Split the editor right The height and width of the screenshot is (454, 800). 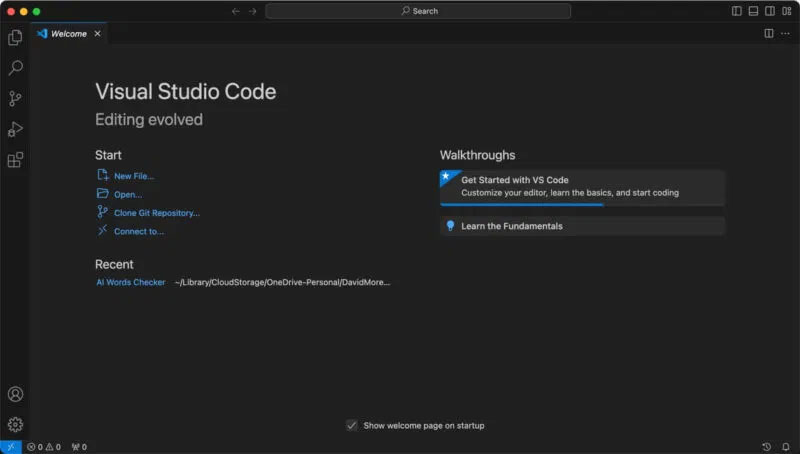click(x=769, y=34)
